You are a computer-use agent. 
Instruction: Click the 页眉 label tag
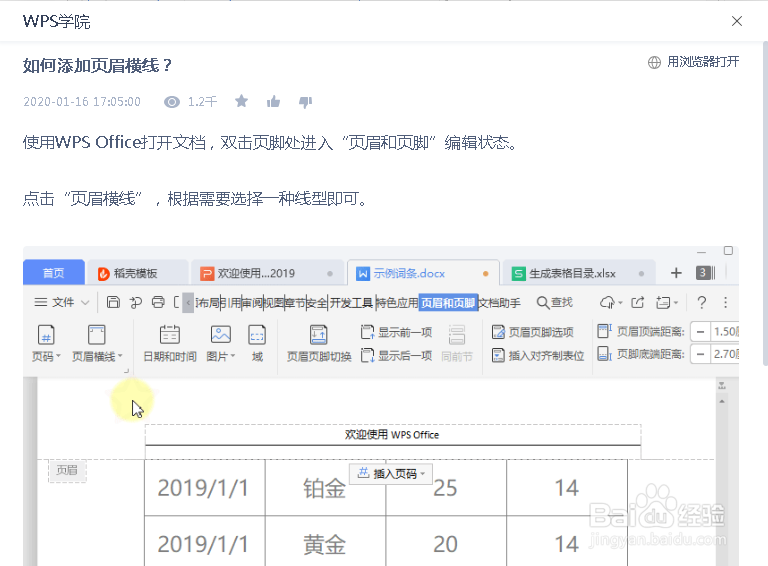pos(67,471)
